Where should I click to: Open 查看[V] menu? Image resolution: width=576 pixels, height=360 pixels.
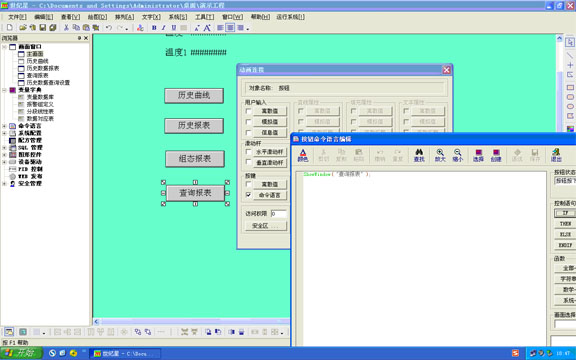[x=71, y=17]
